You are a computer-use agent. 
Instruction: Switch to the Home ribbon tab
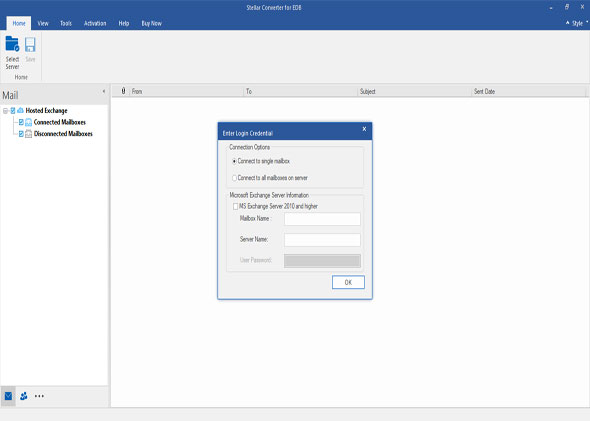click(x=19, y=23)
